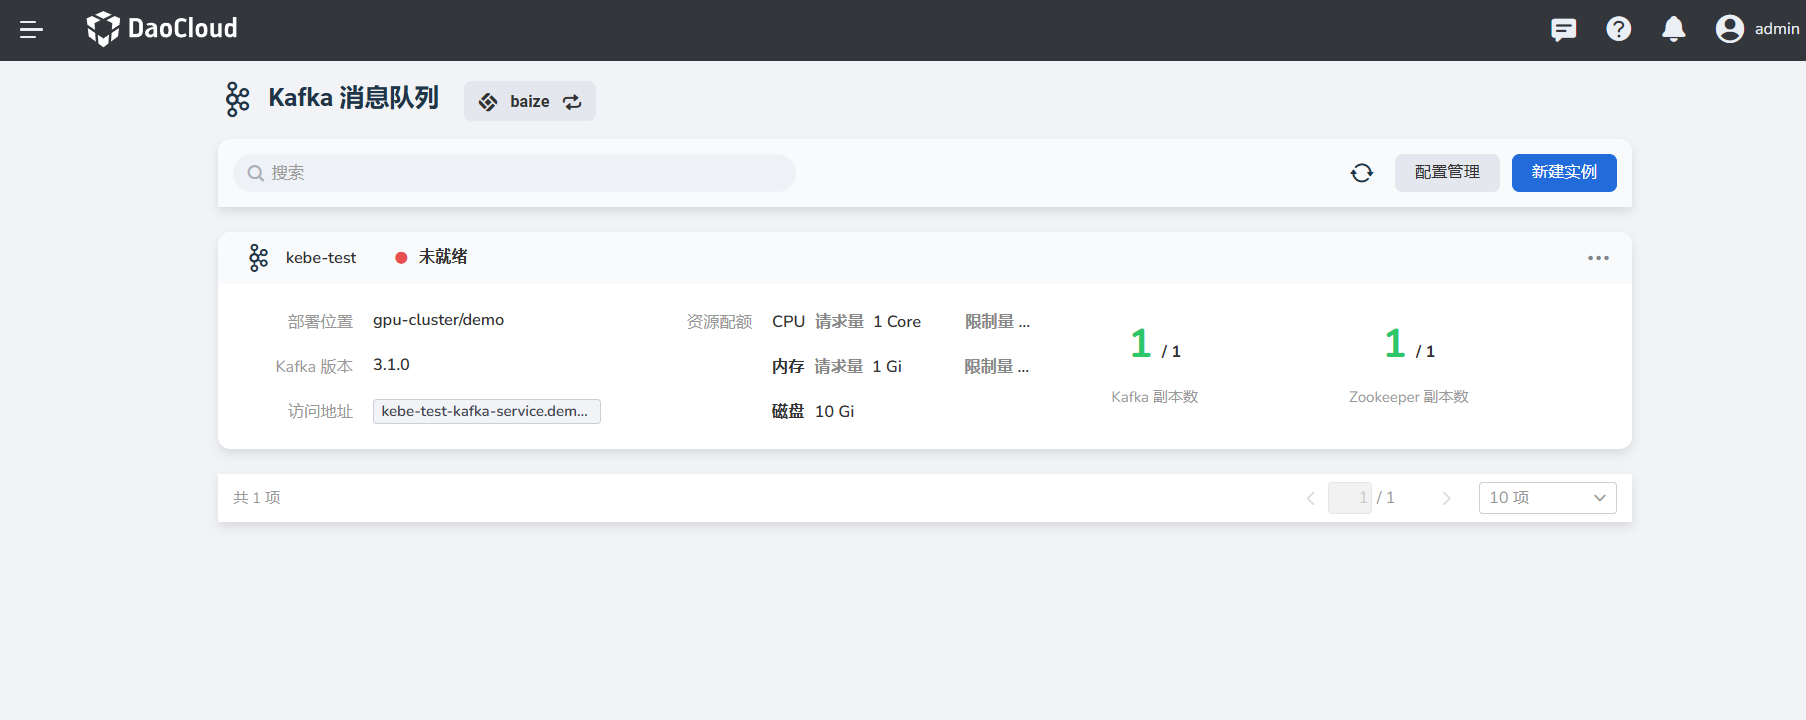This screenshot has width=1806, height=720.
Task: Click the admin user avatar icon
Action: coord(1729,29)
